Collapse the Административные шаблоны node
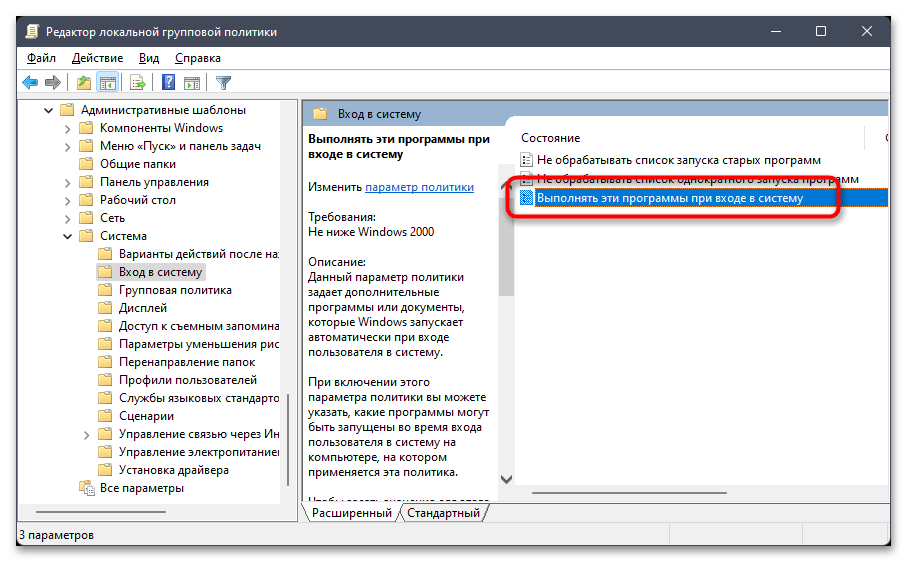This screenshot has width=907, height=562. click(49, 110)
